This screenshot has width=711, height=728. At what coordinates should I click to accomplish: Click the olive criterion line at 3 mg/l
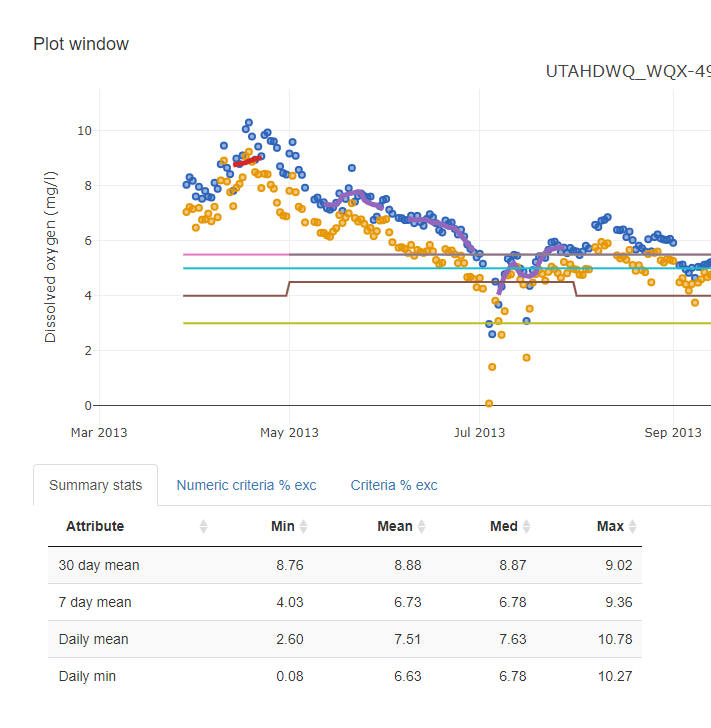point(400,323)
